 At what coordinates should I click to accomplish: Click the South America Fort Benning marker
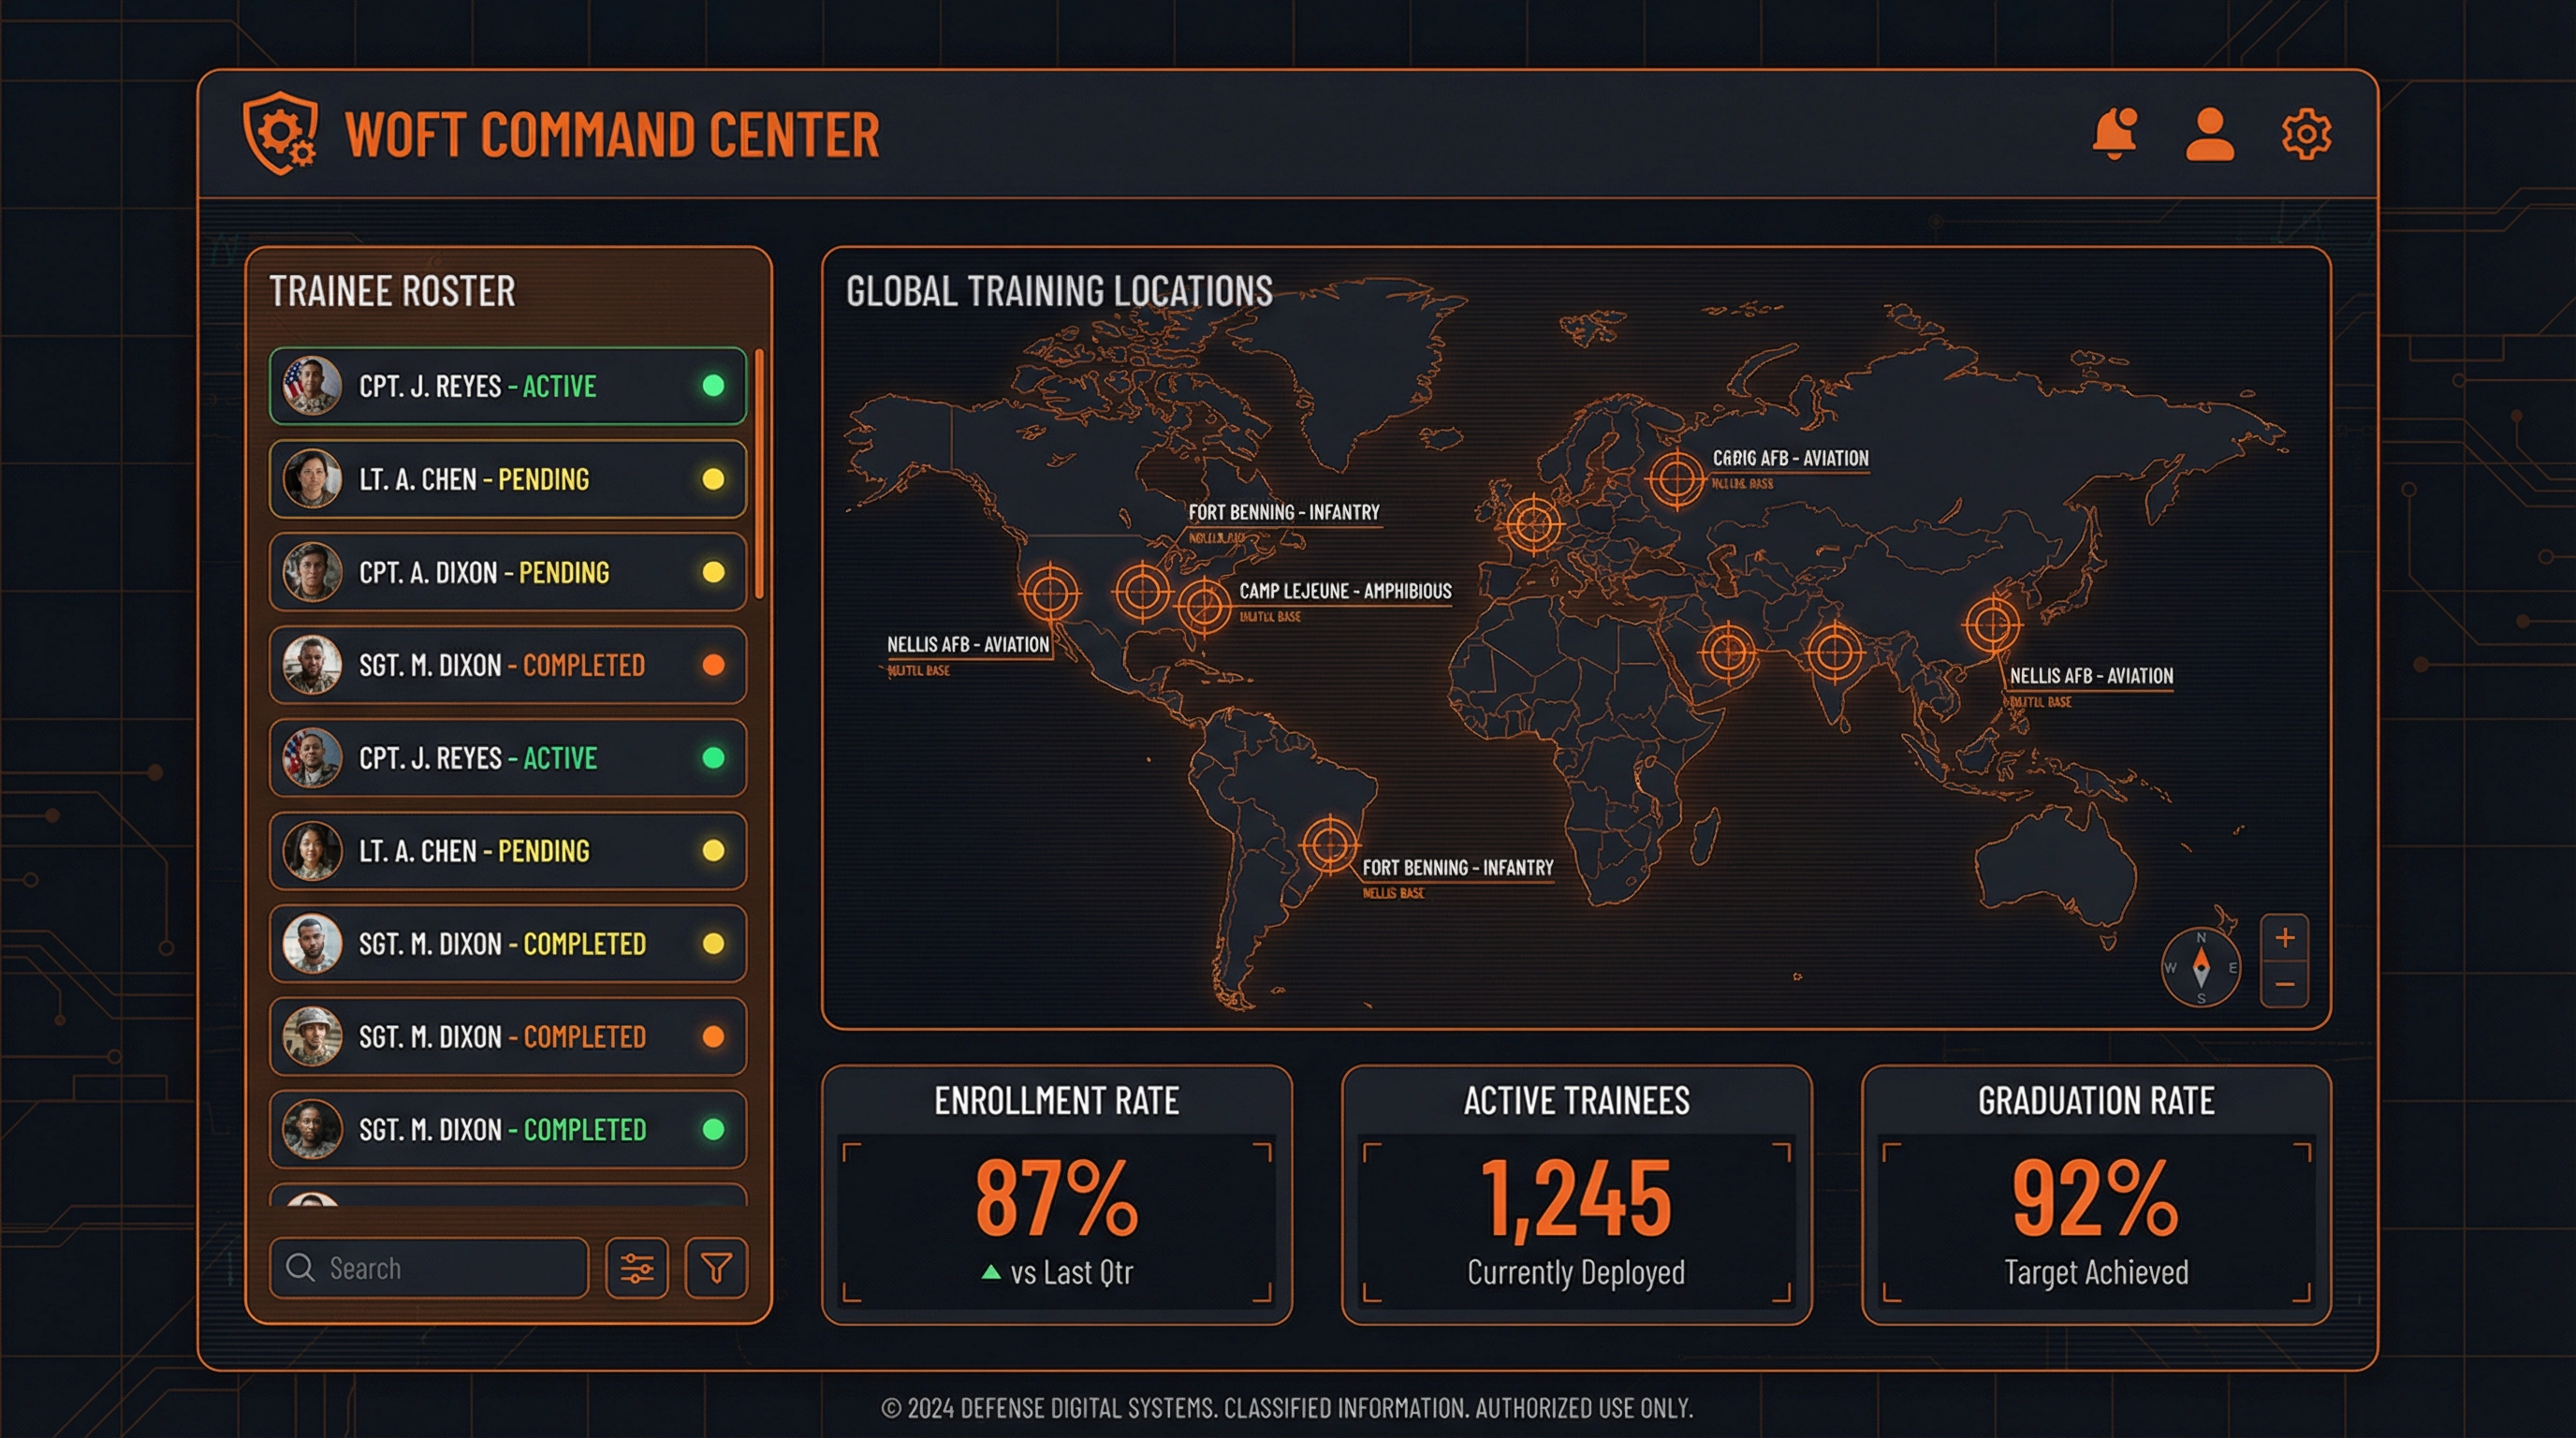(1329, 845)
